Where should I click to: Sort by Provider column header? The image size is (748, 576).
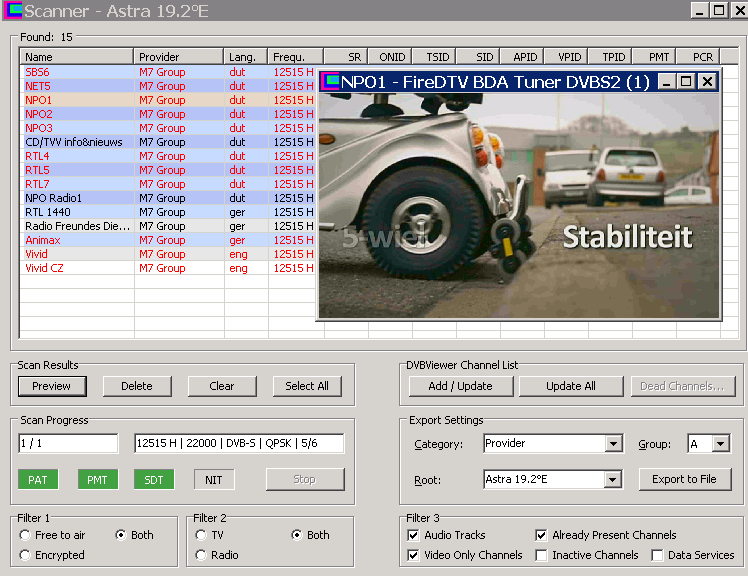(x=178, y=57)
